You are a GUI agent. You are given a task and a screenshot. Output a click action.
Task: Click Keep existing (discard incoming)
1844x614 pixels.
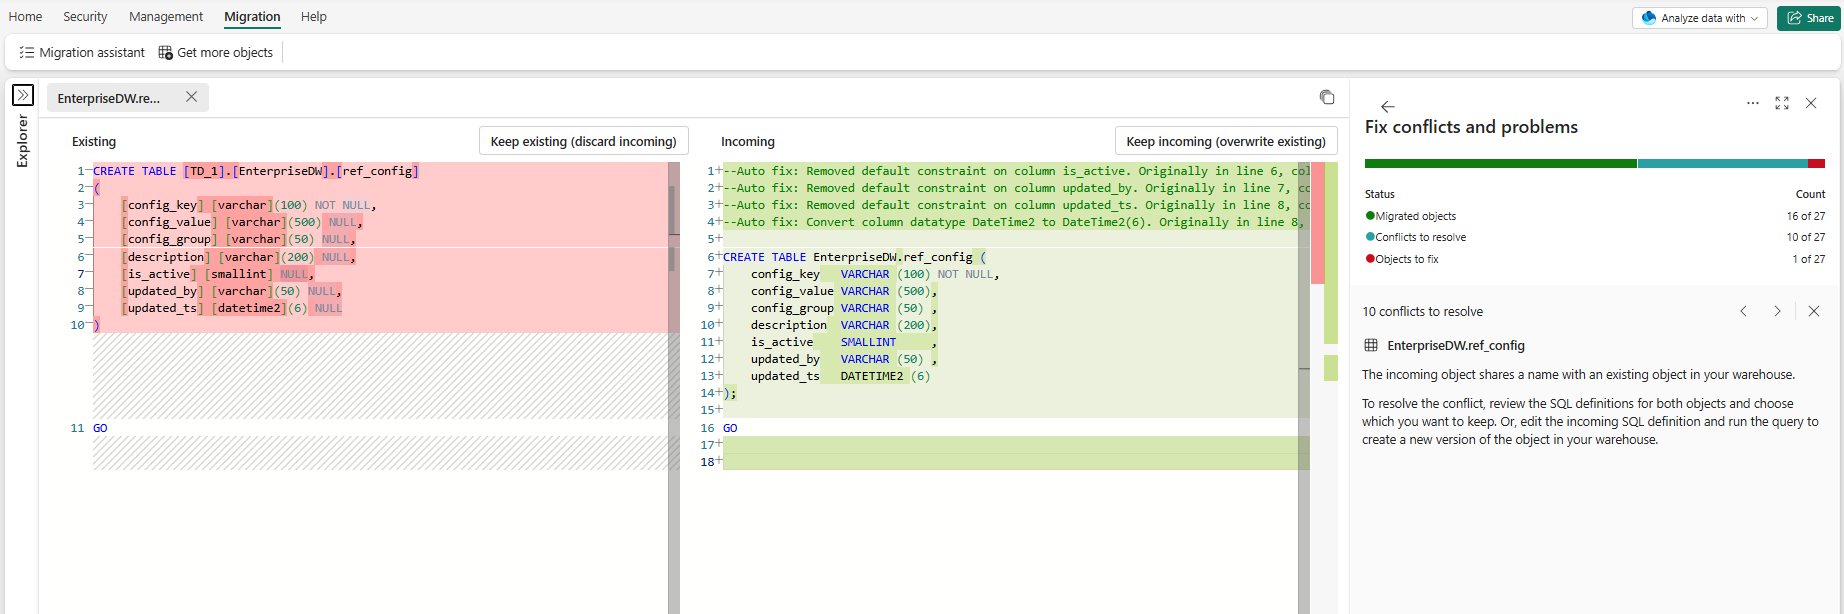click(584, 141)
